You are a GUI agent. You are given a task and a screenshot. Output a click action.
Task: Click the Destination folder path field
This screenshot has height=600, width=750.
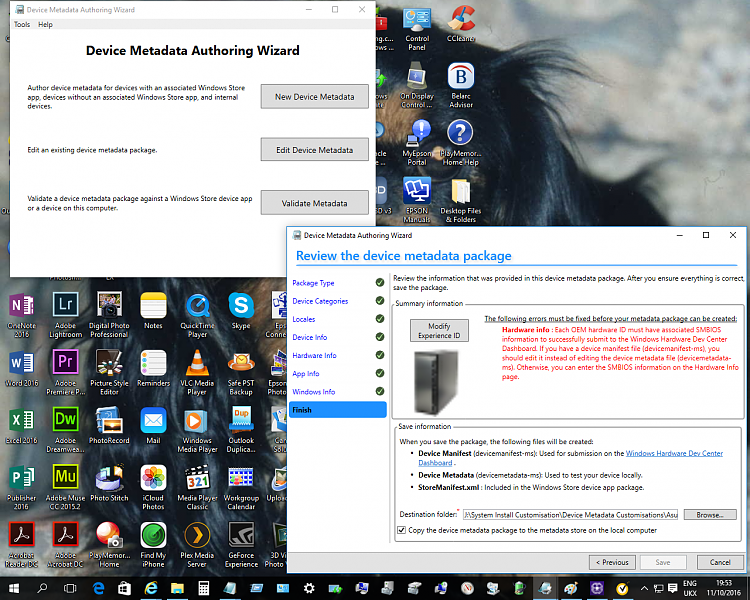[x=571, y=515]
